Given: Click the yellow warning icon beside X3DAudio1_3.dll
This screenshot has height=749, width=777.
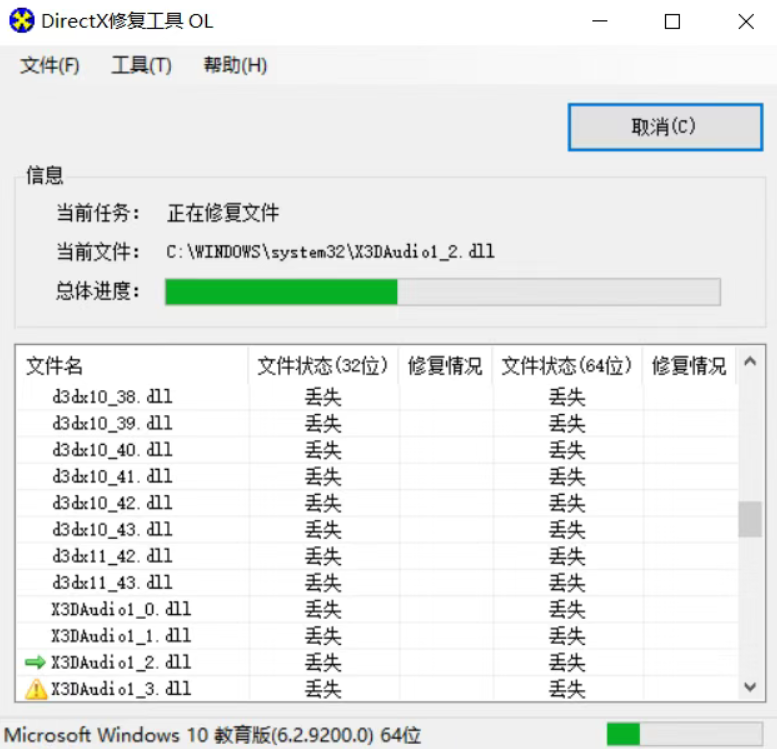Looking at the screenshot, I should [36, 689].
